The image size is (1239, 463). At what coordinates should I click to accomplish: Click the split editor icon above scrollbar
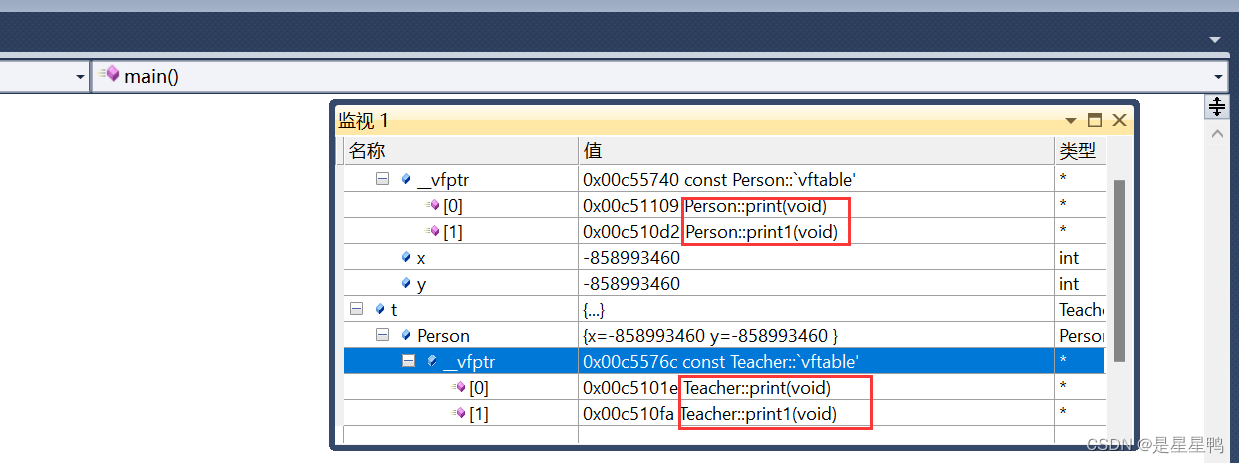point(1216,107)
